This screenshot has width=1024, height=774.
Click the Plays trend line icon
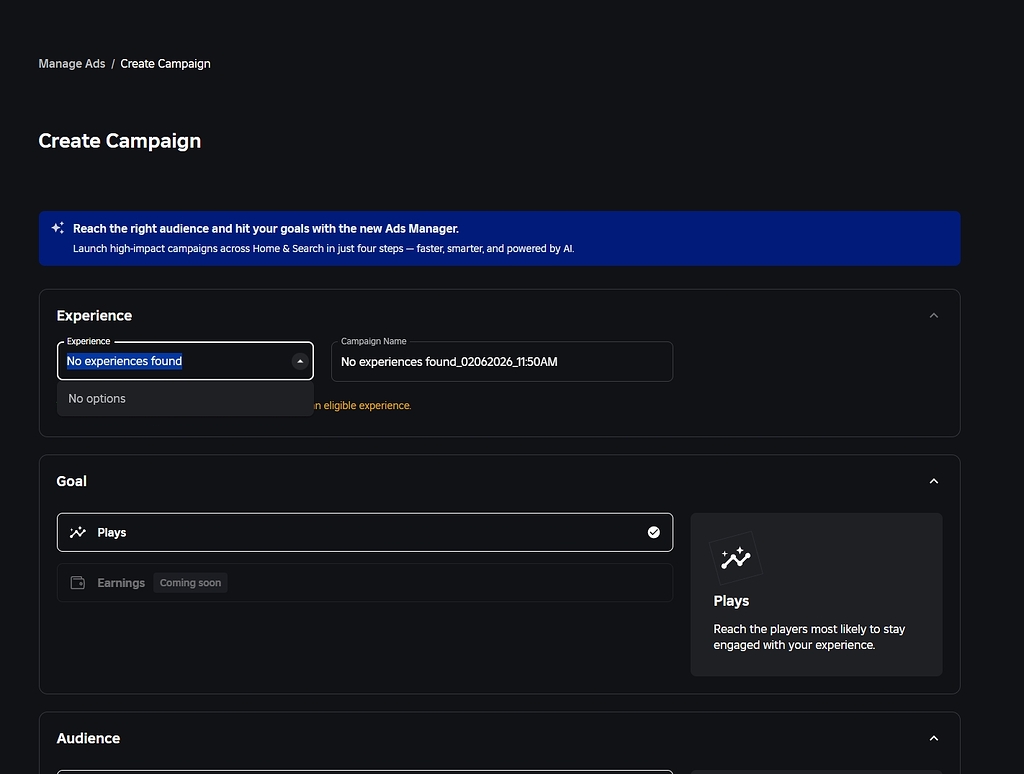(78, 532)
